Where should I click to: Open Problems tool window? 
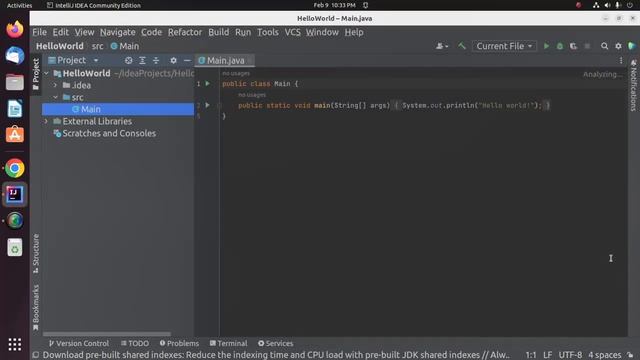coord(179,343)
